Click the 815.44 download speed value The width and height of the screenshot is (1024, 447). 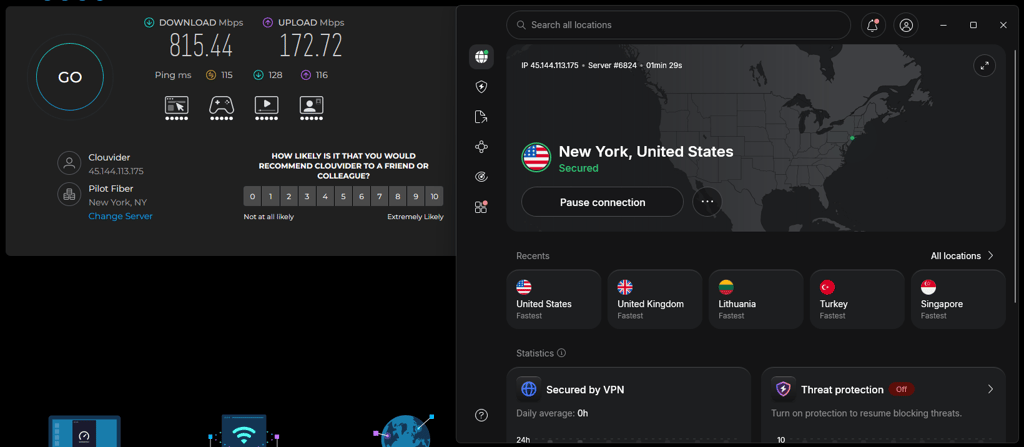(201, 46)
